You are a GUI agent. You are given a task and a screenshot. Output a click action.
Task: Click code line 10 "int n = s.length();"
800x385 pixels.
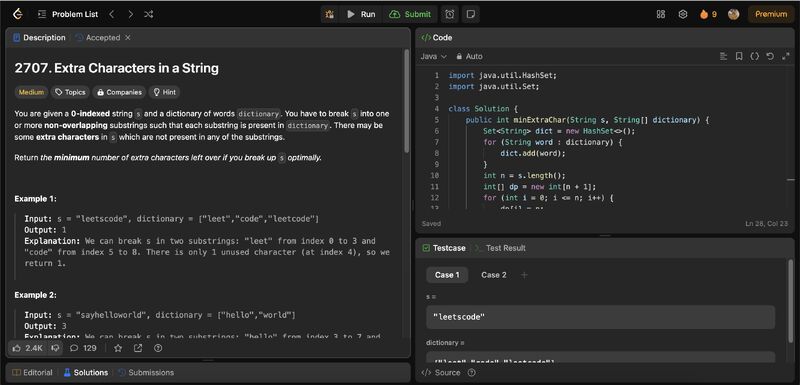coord(524,175)
